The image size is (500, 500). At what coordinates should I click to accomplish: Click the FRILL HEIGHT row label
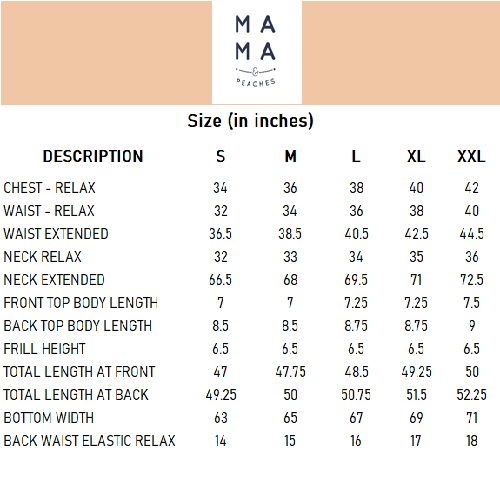44,349
